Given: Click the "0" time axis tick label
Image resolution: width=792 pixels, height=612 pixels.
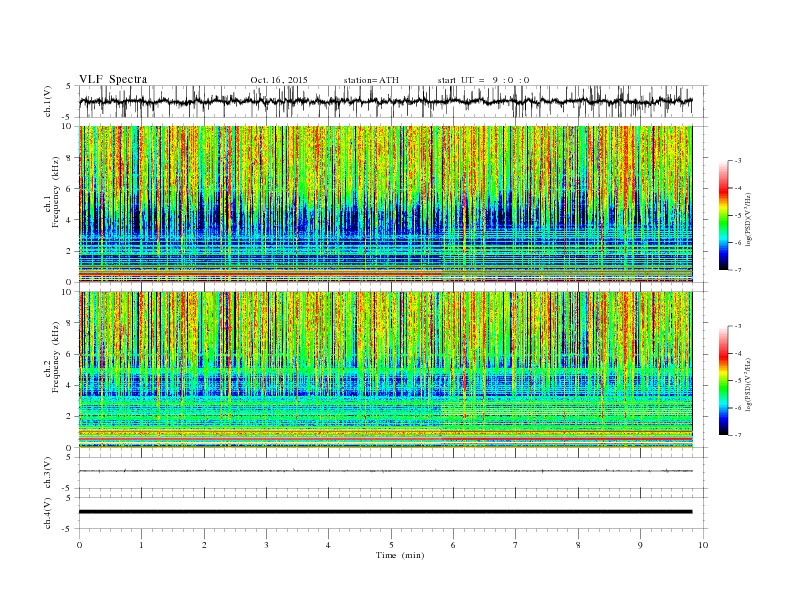Looking at the screenshot, I should click(x=79, y=545).
